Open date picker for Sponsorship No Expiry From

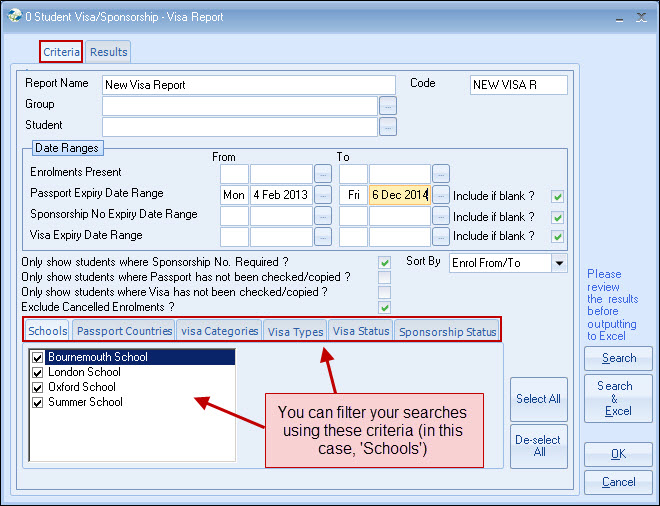coord(322,215)
